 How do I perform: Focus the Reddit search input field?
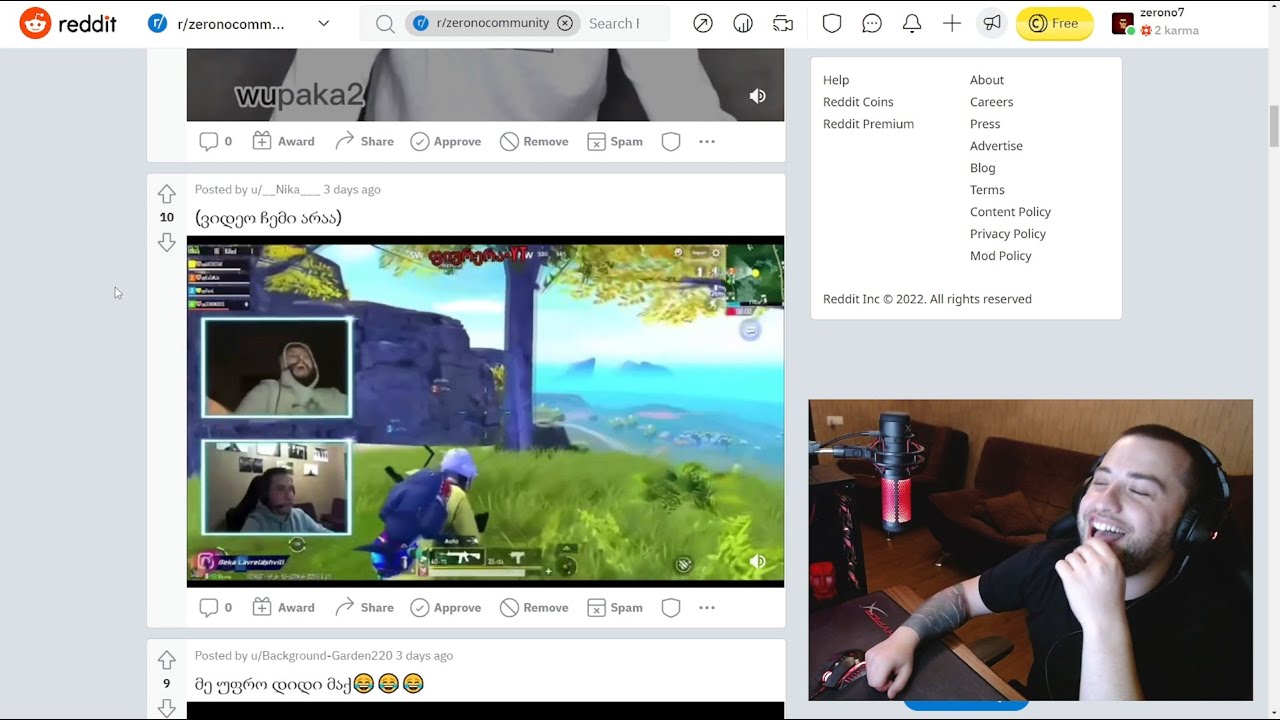click(x=614, y=23)
